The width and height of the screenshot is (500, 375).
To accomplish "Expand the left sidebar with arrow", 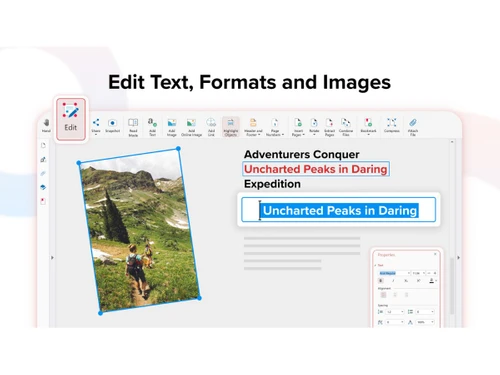I will coord(52,258).
